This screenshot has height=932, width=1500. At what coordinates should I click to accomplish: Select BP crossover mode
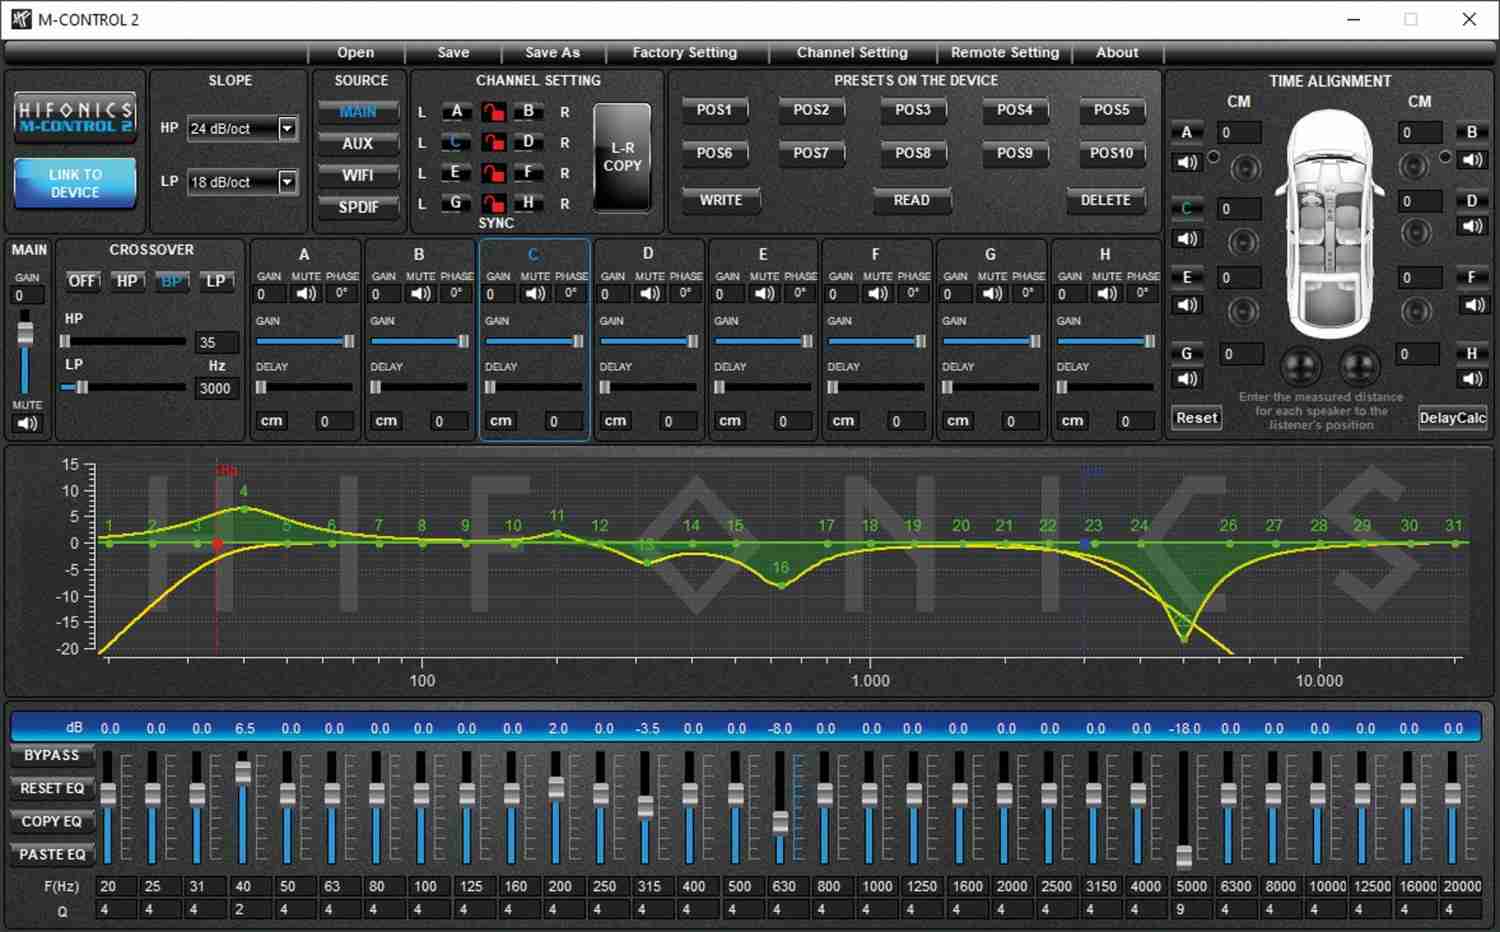coord(171,281)
